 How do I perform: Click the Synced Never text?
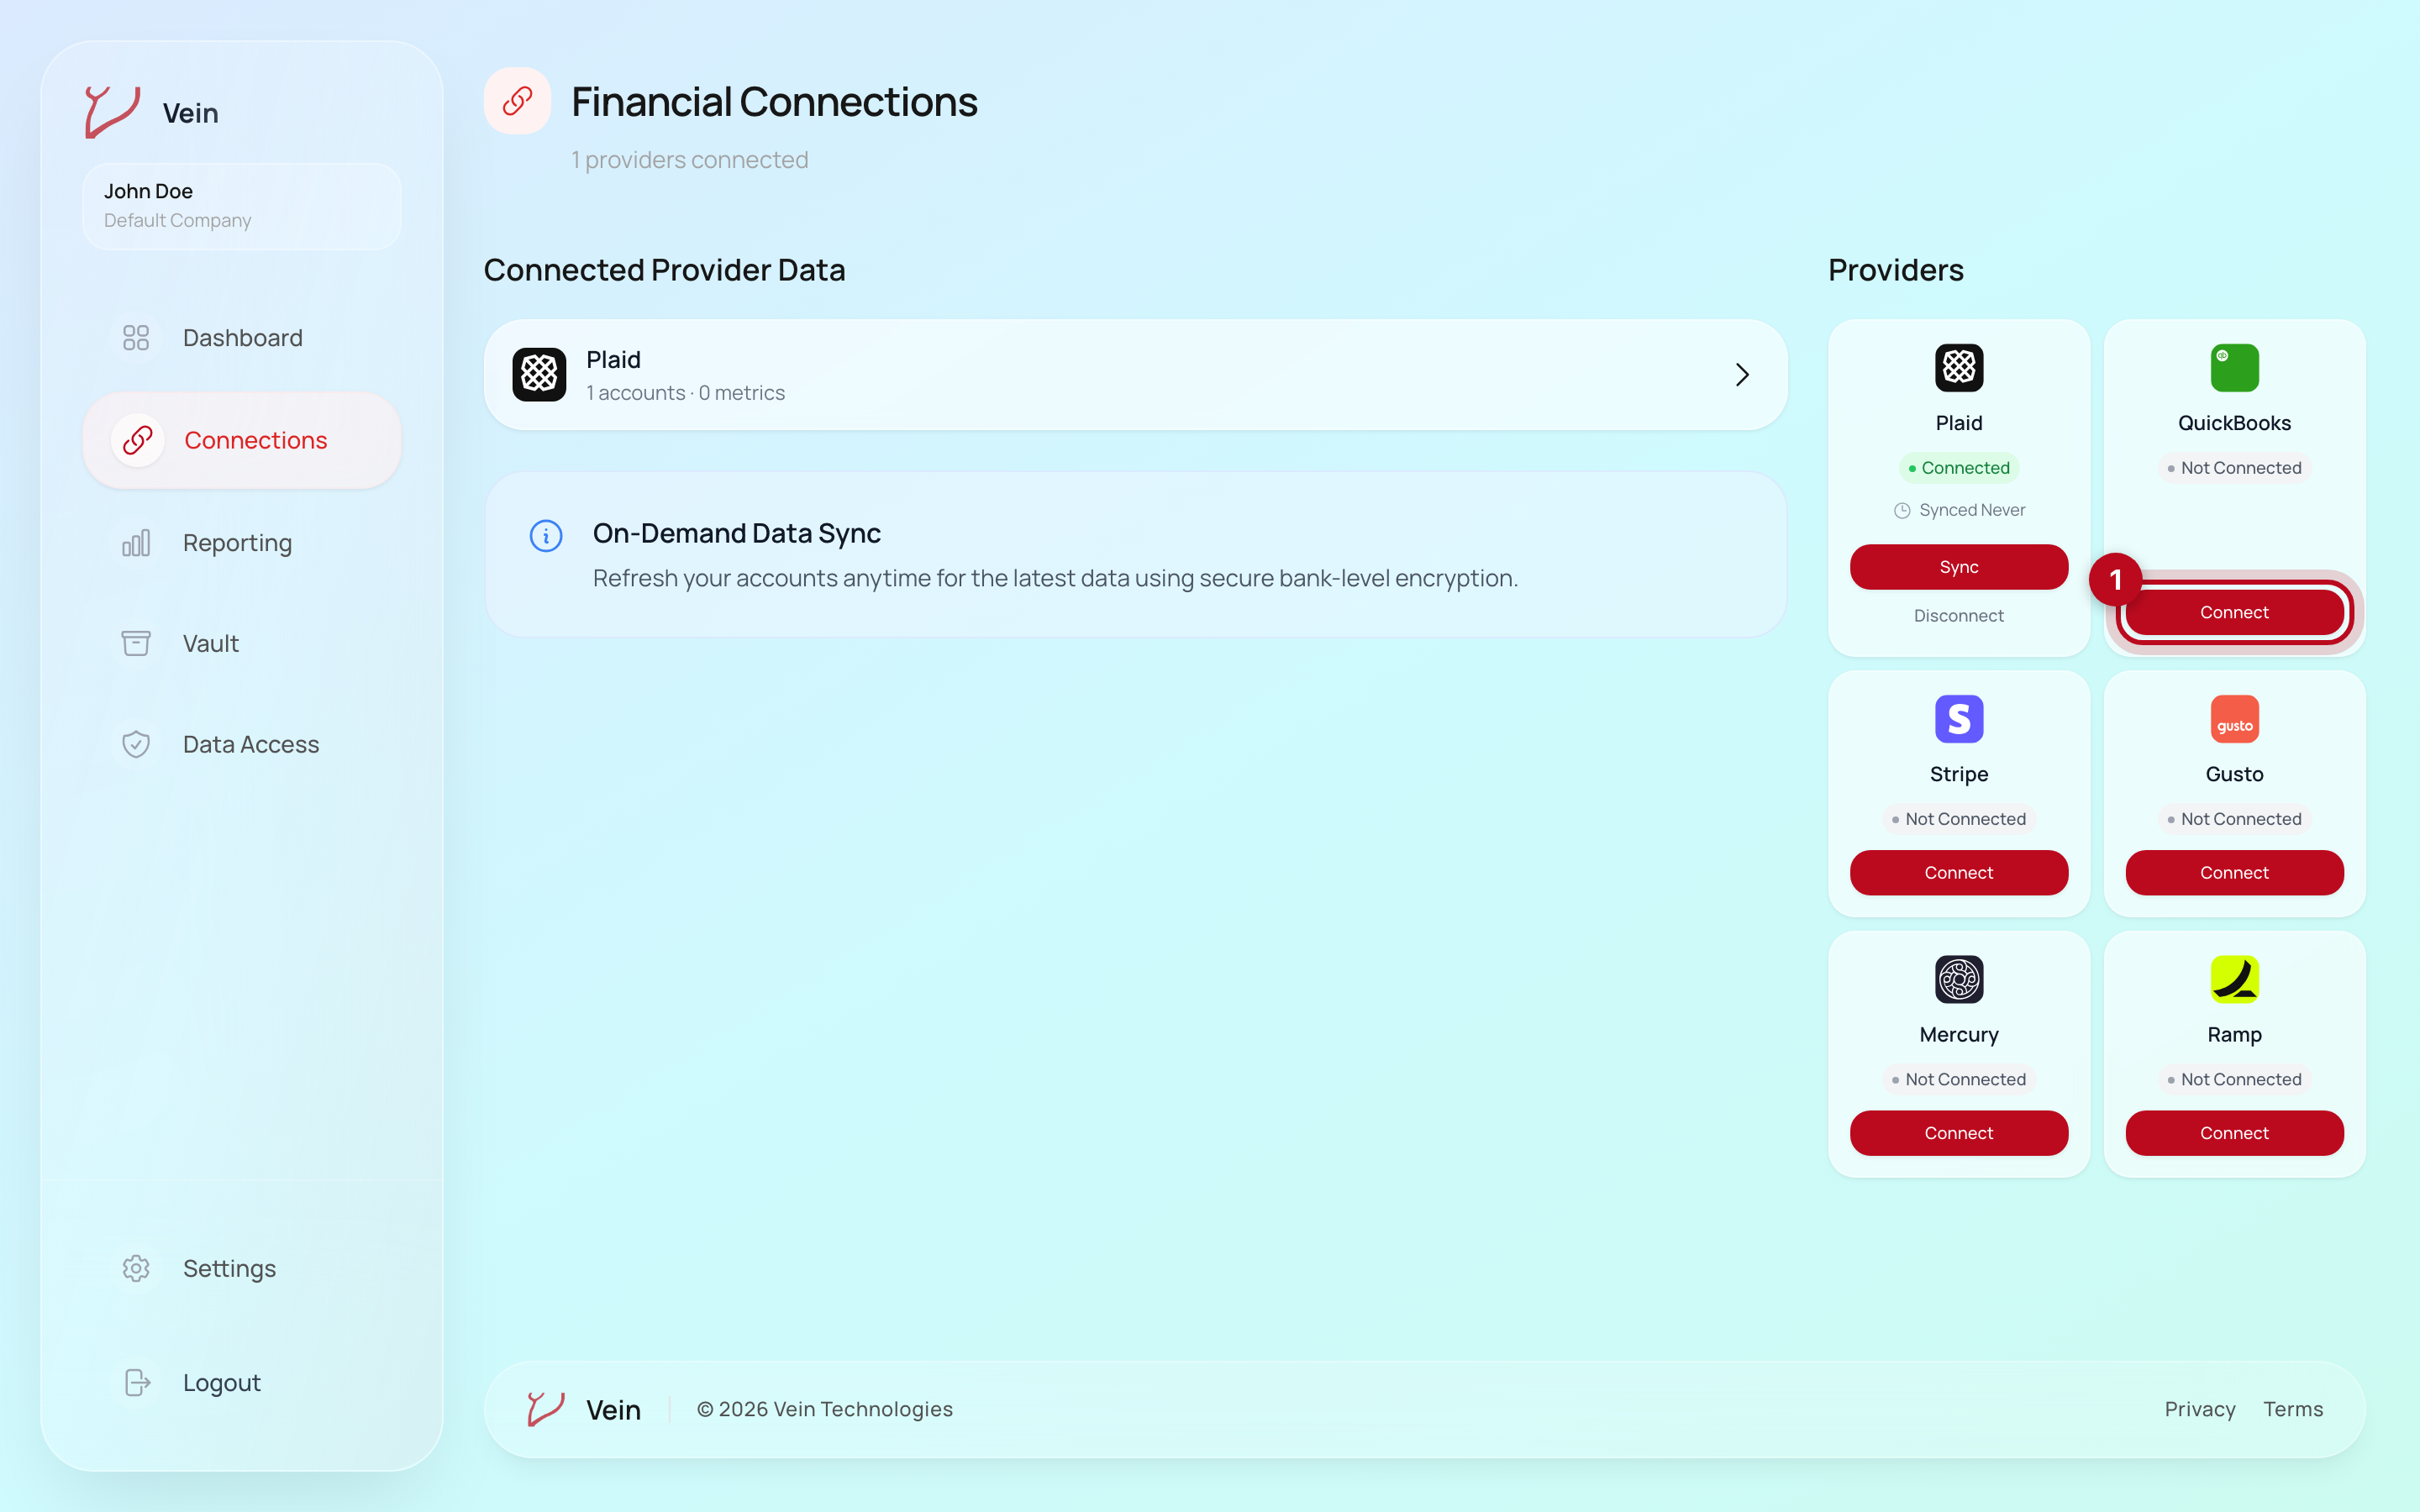1972,510
